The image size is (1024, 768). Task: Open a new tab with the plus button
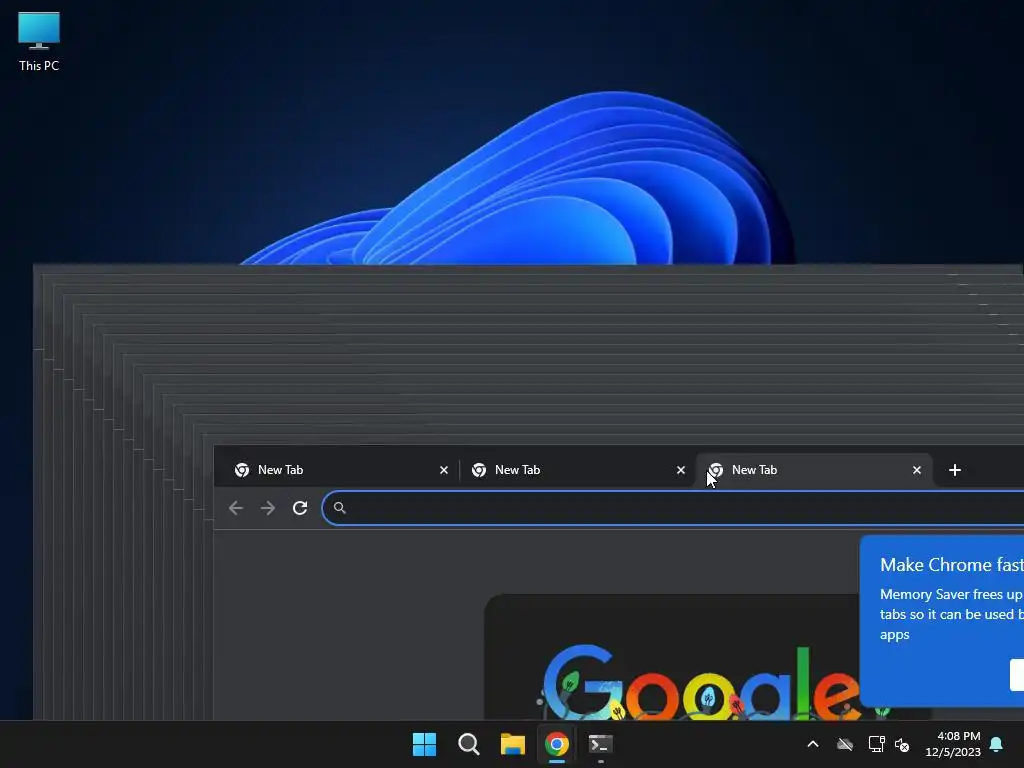955,470
